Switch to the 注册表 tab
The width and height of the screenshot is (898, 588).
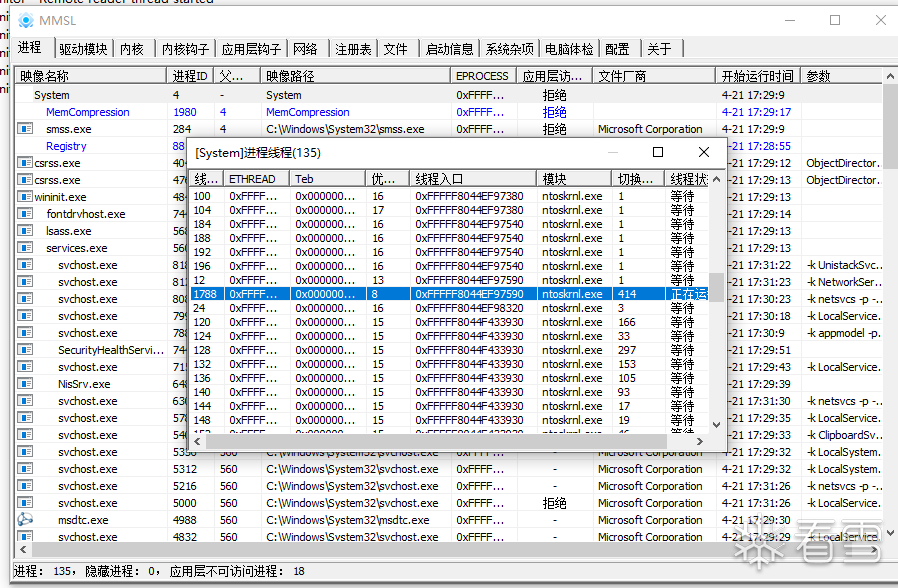[x=353, y=49]
